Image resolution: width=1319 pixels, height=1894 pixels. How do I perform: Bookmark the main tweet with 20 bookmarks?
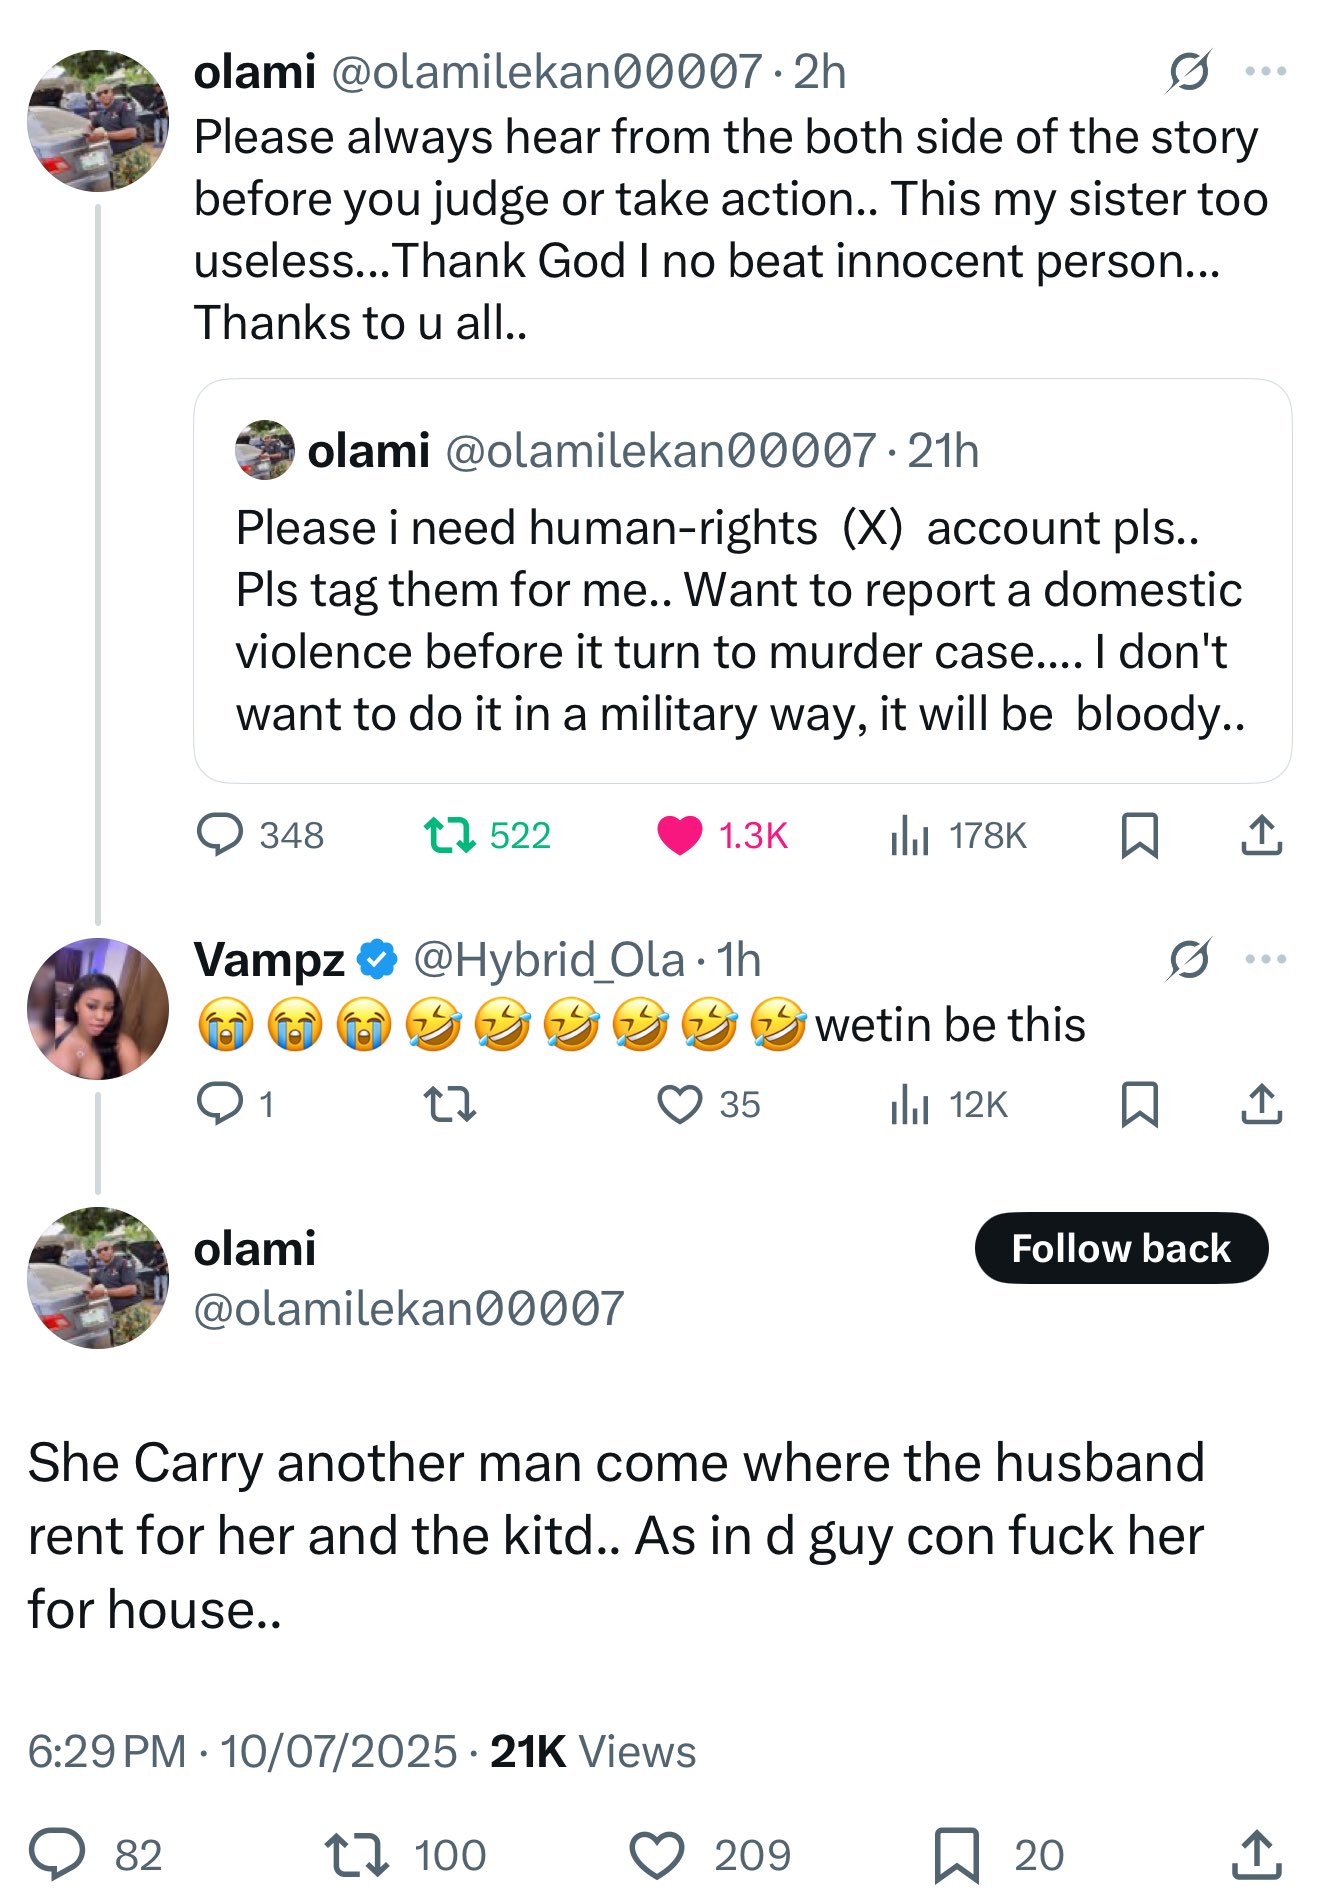tap(956, 1855)
